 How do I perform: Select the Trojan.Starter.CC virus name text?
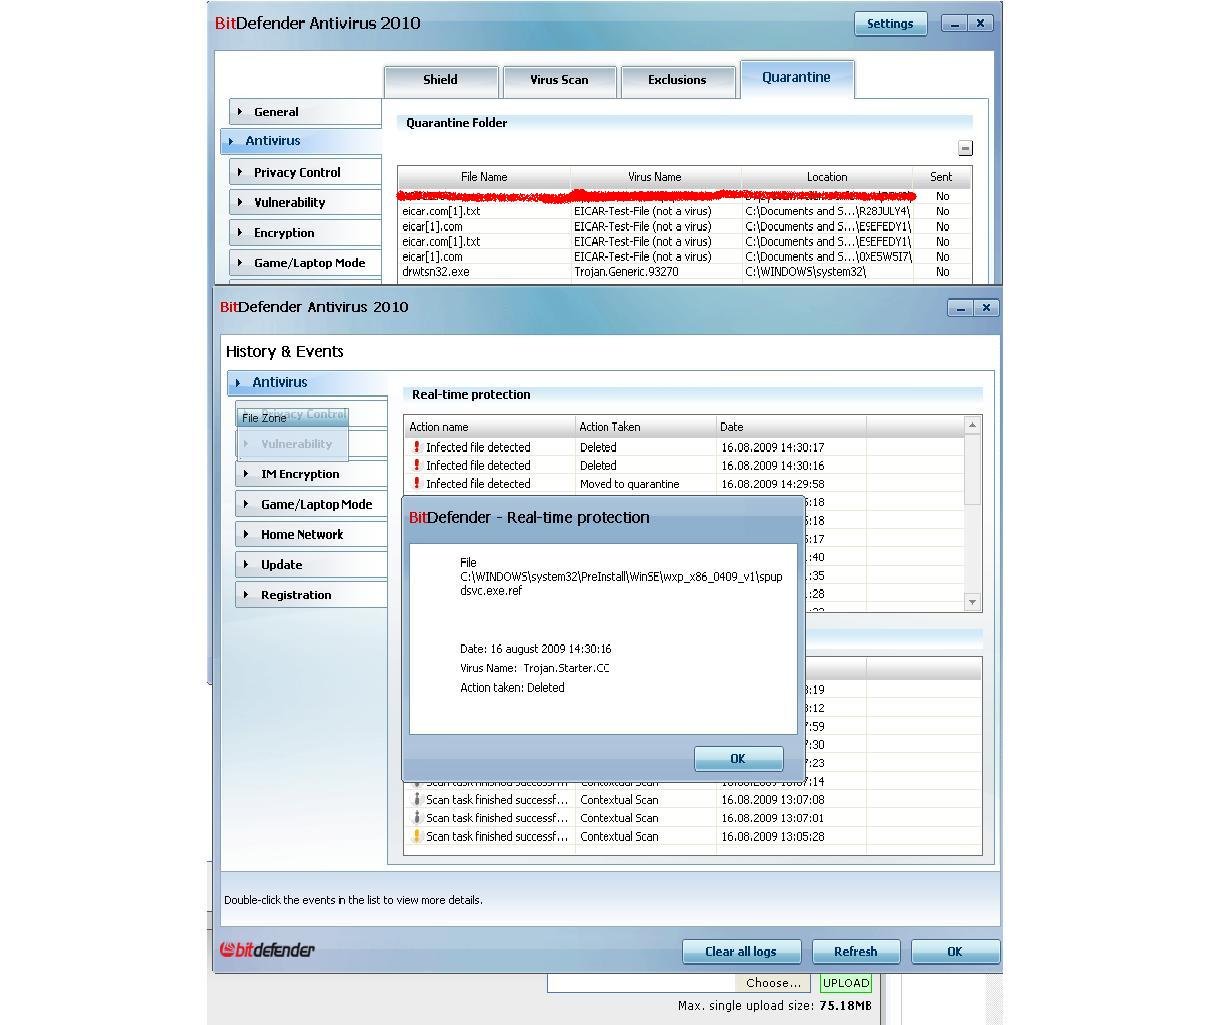(x=566, y=668)
